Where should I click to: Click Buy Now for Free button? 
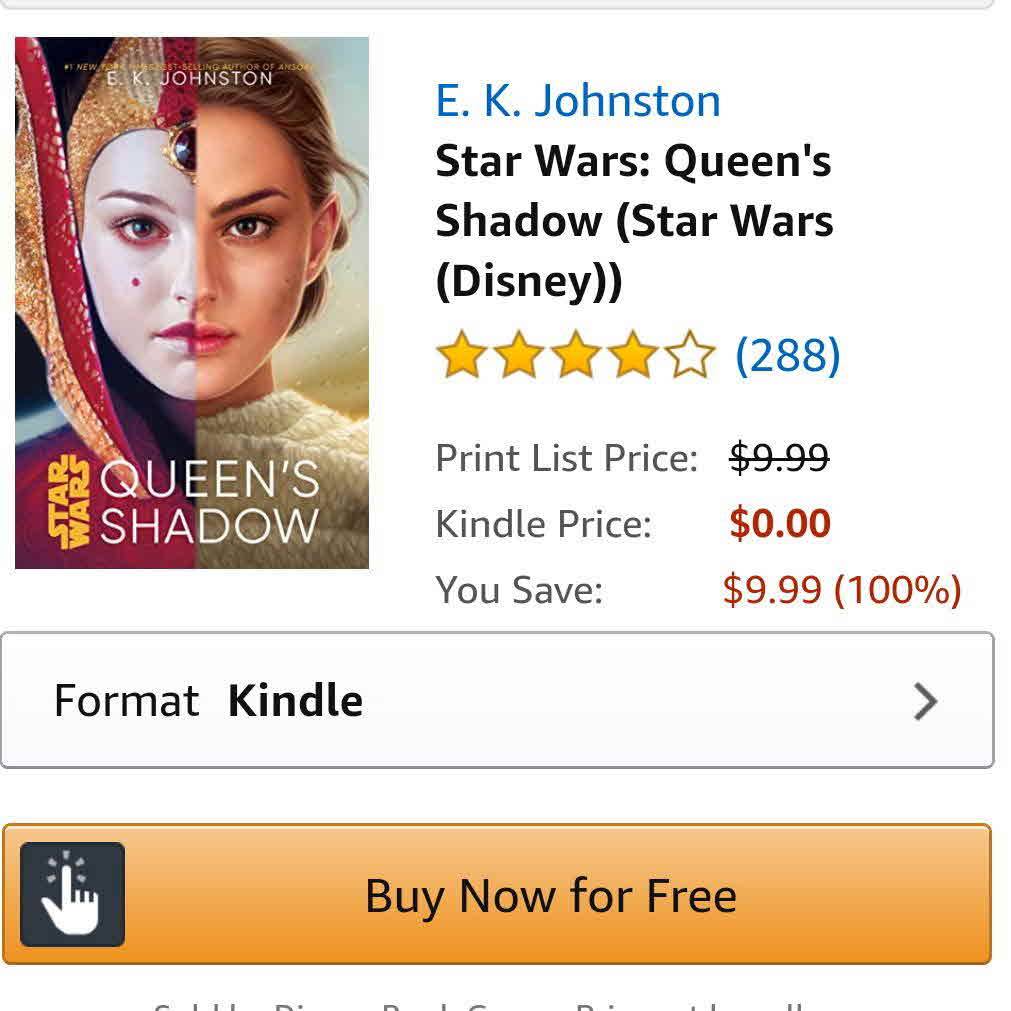(497, 894)
